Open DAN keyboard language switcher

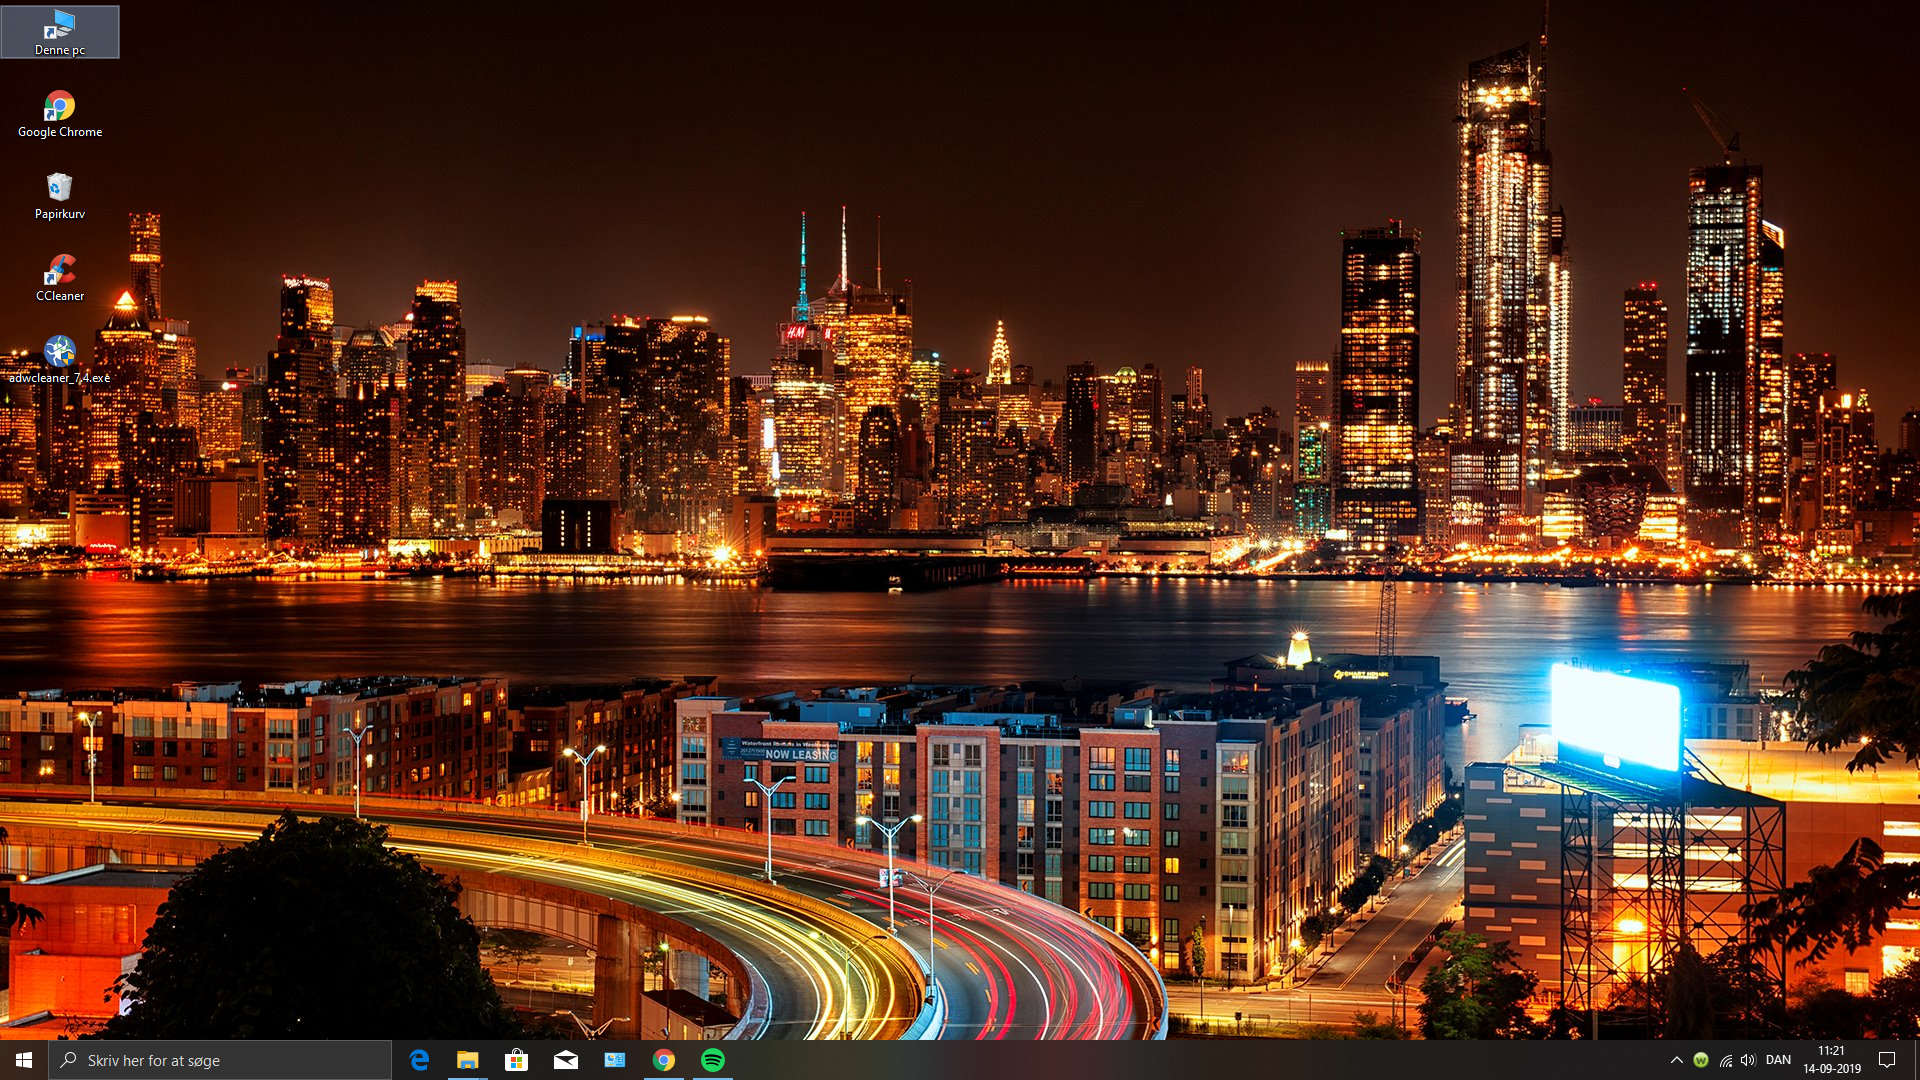tap(1778, 1060)
